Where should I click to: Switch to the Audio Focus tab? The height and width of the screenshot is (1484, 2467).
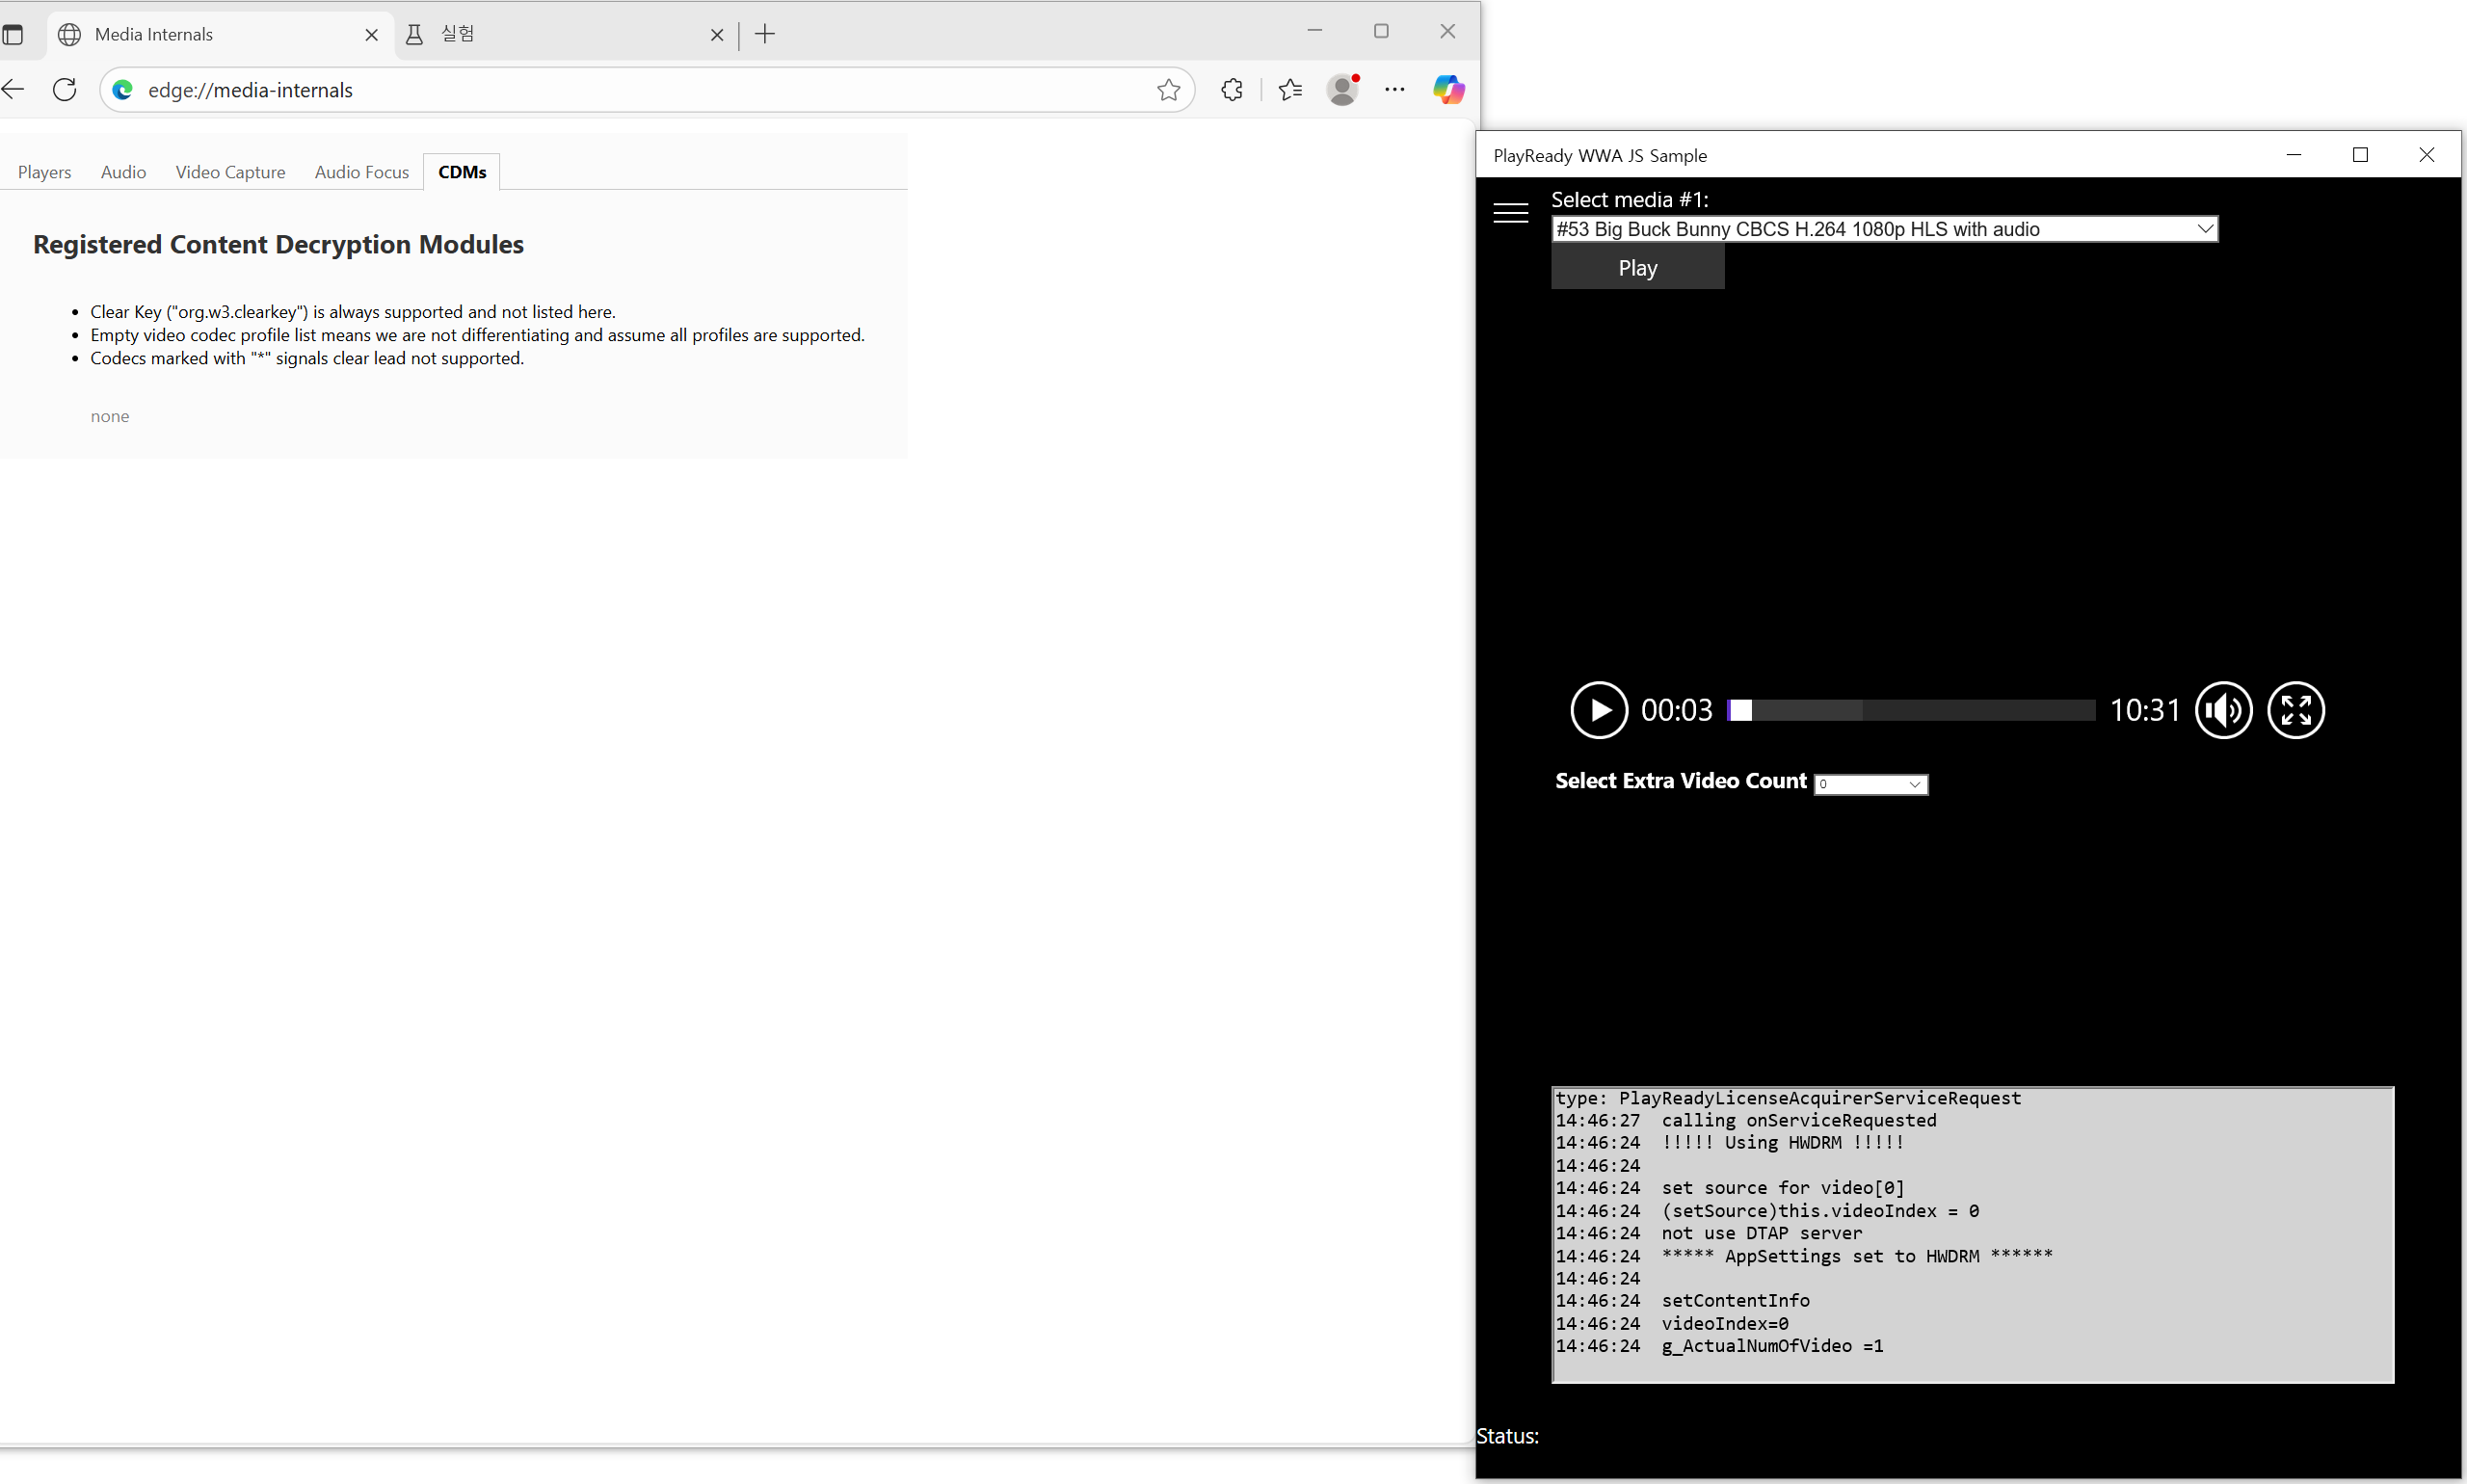coord(361,172)
